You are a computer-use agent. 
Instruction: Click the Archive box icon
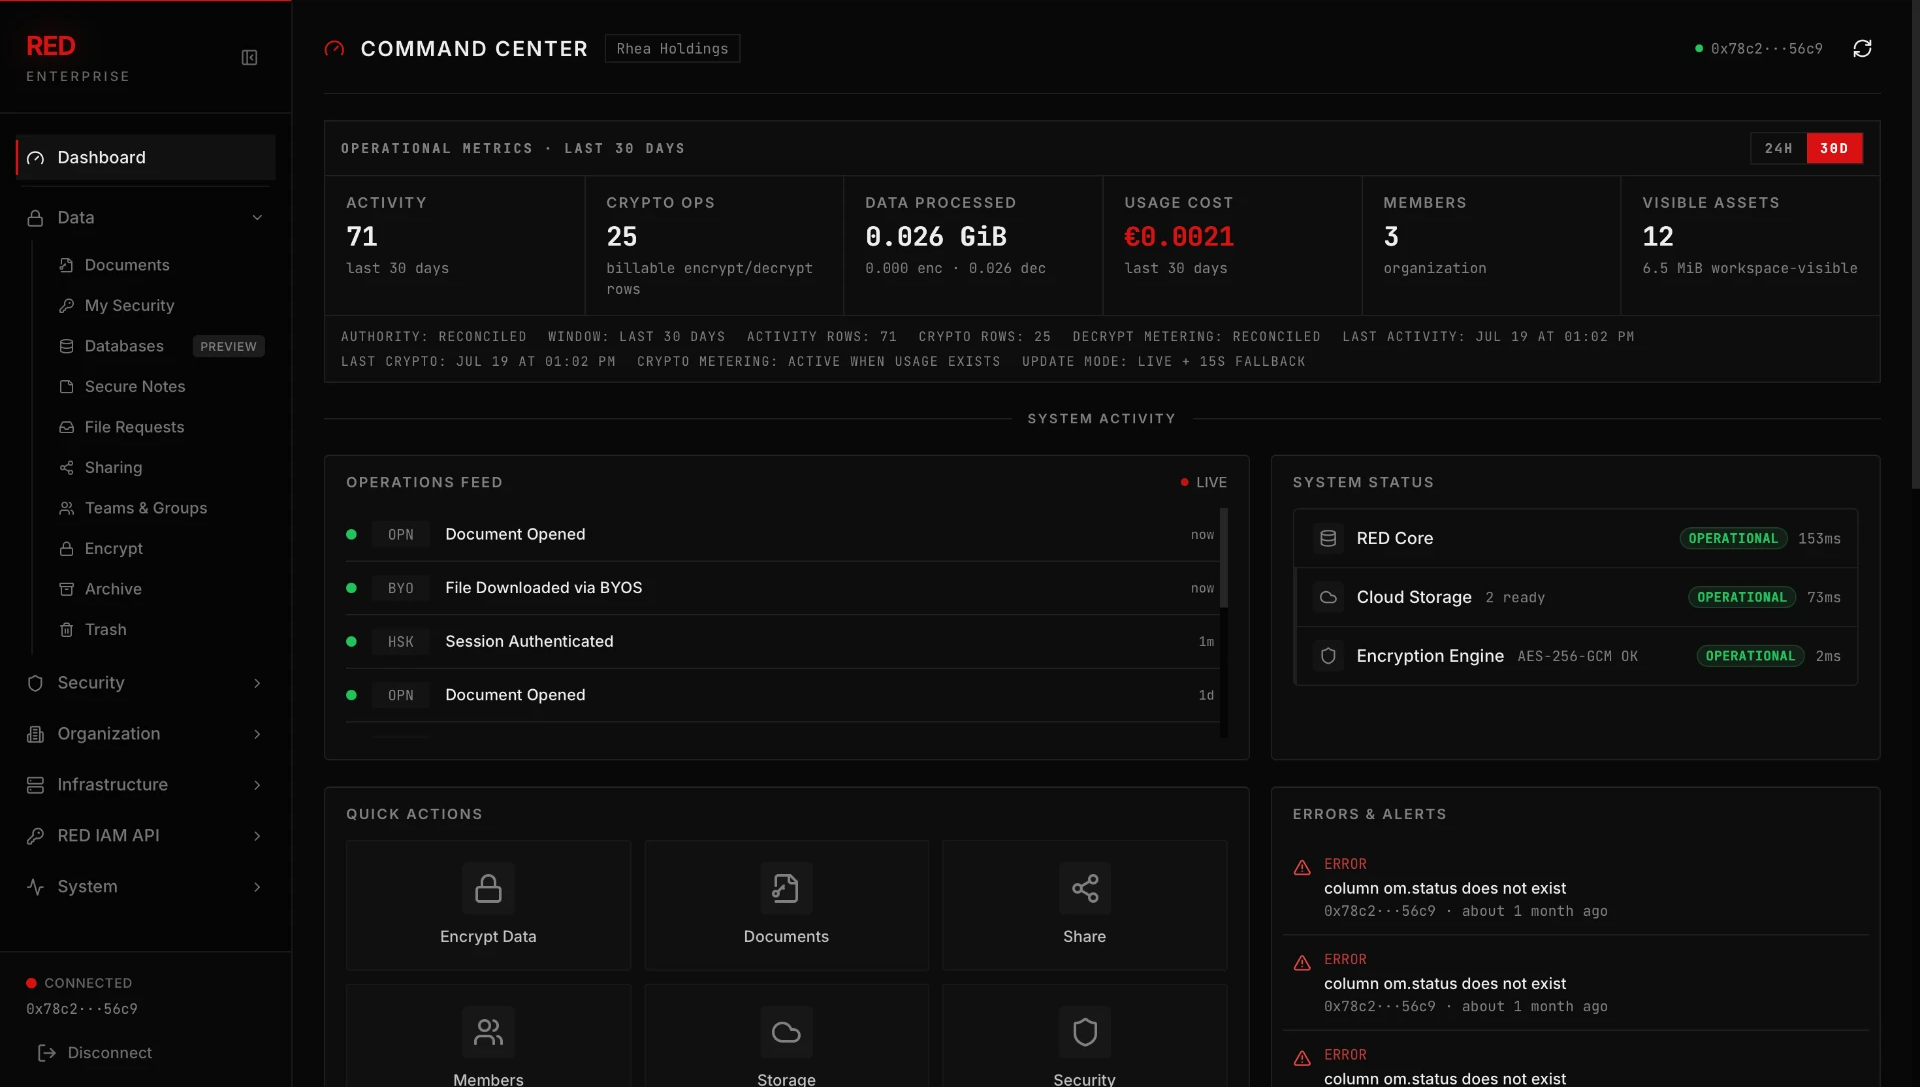click(67, 589)
